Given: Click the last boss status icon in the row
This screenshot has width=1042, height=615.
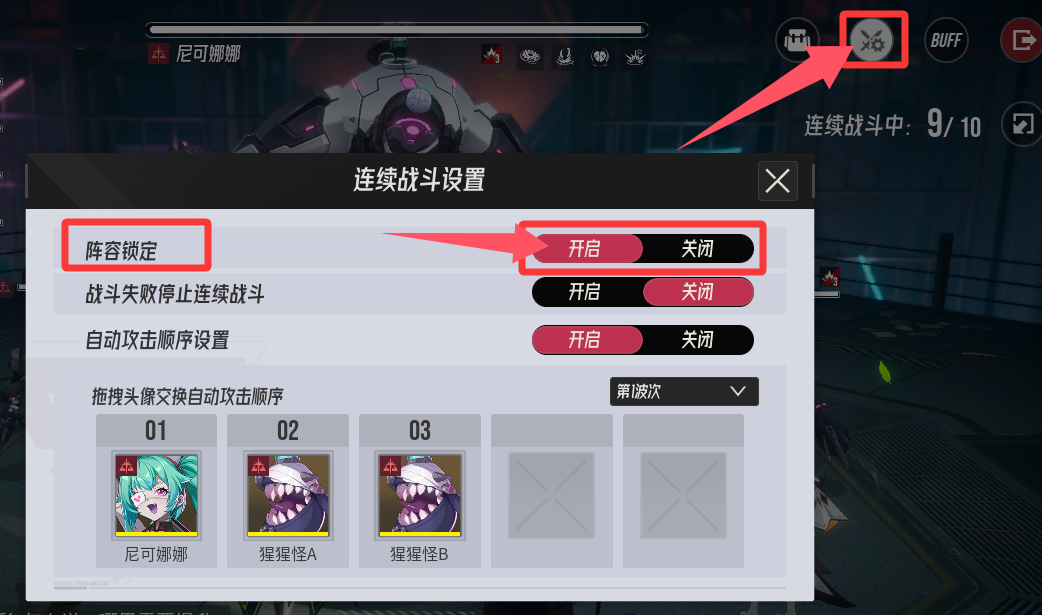Looking at the screenshot, I should click(635, 57).
